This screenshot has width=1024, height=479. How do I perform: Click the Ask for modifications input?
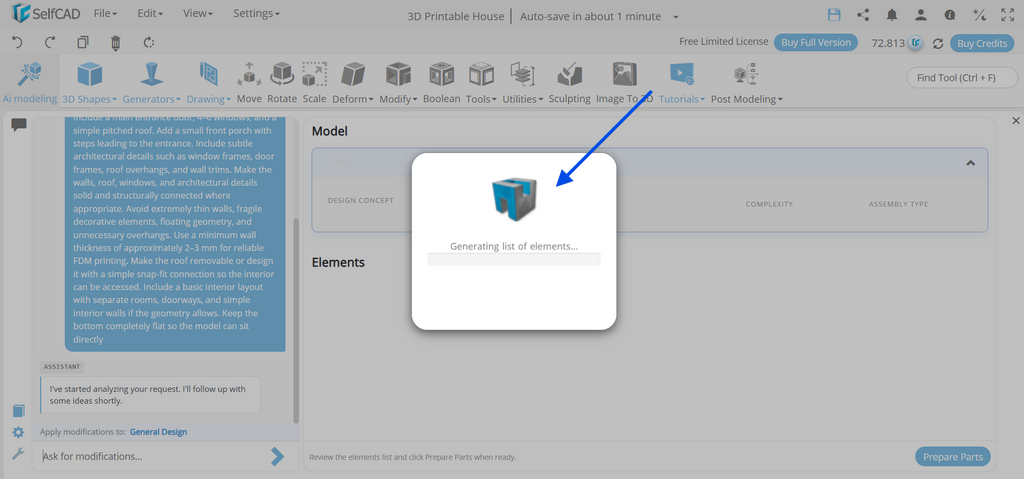click(x=154, y=456)
